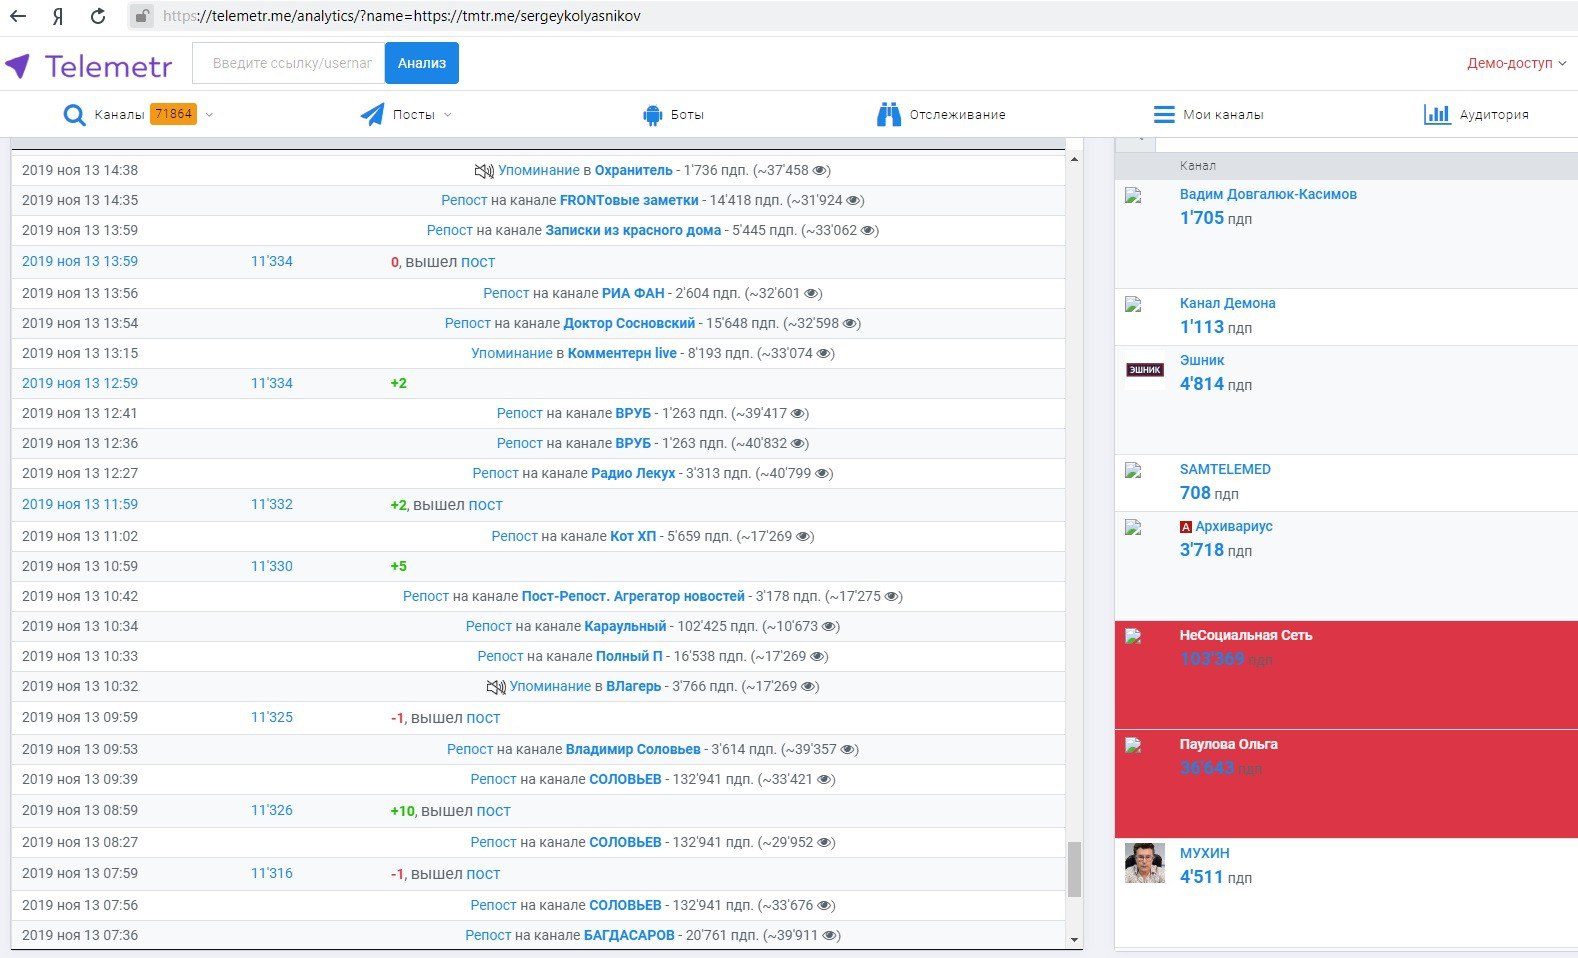This screenshot has width=1578, height=958.
Task: Click Репост link in Караульный row
Action: (x=488, y=627)
